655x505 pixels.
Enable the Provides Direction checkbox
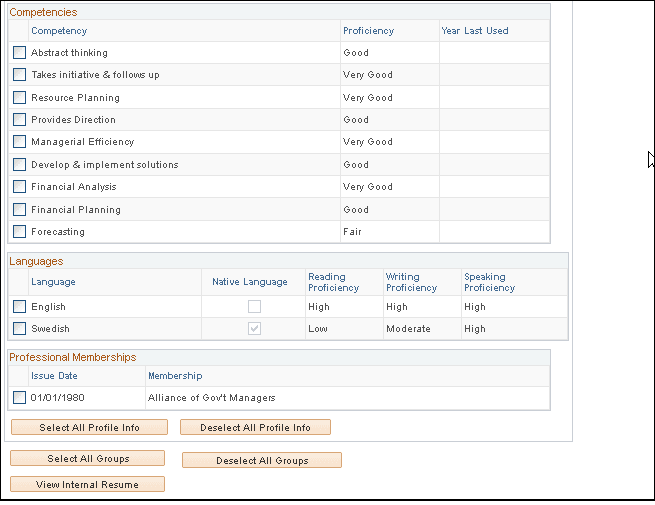tap(20, 120)
